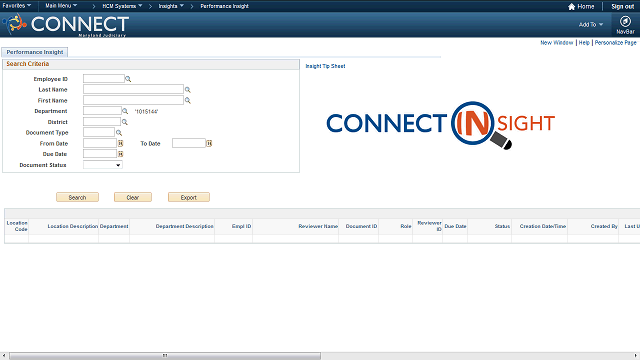The width and height of the screenshot is (640, 360).
Task: Click the Due Date column header
Action: click(455, 226)
